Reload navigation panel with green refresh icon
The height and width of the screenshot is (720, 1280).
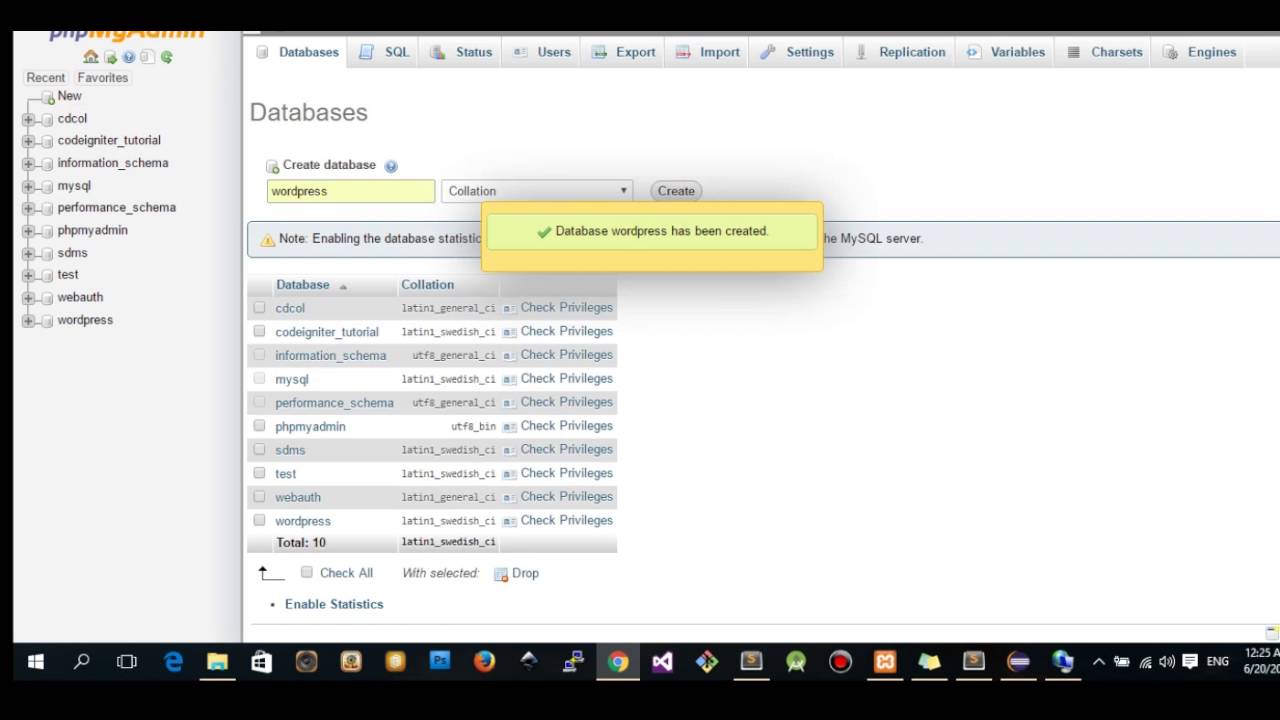pos(166,57)
